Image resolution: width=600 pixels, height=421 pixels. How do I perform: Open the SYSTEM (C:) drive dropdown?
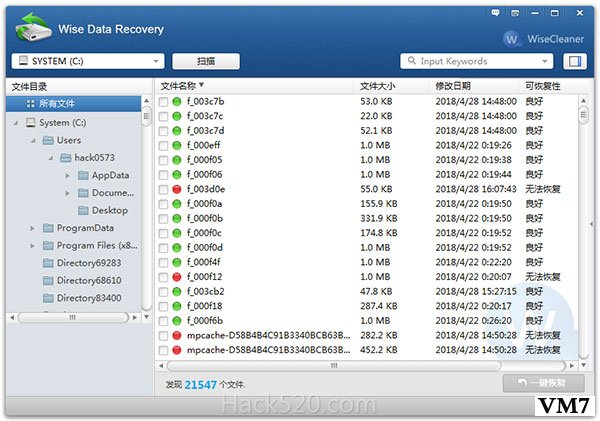click(88, 61)
